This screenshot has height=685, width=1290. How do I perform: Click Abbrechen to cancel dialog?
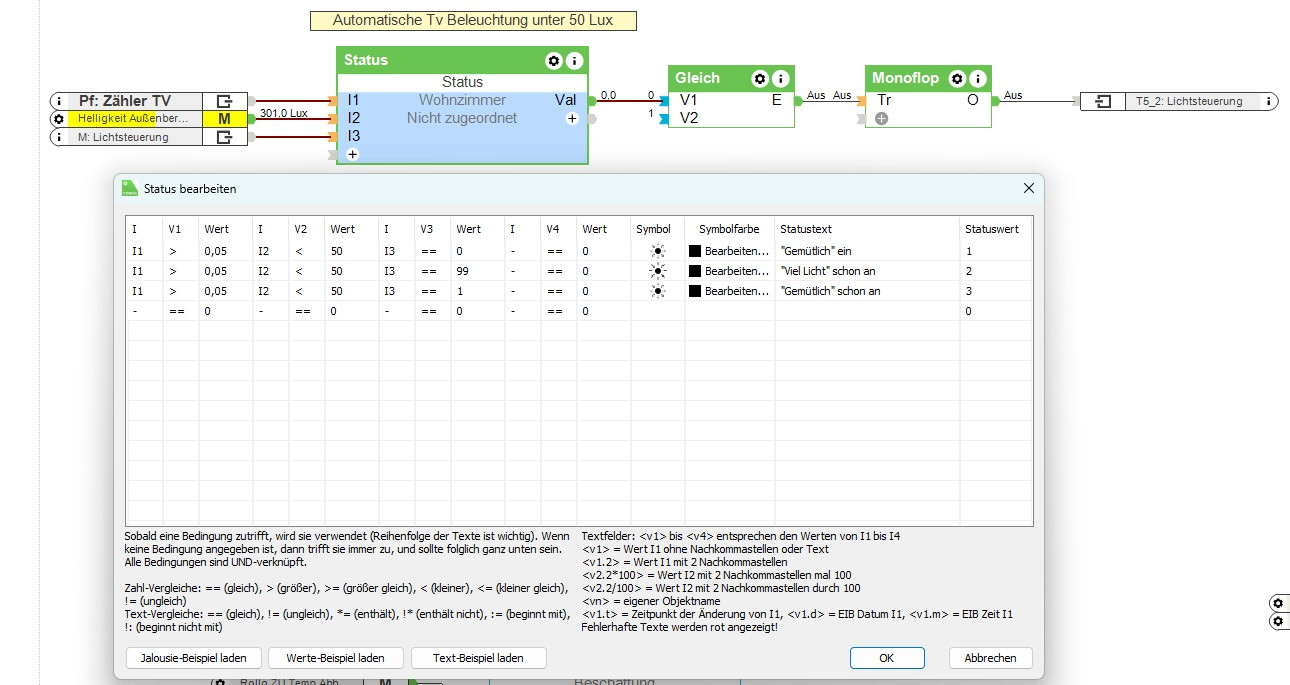(x=990, y=658)
